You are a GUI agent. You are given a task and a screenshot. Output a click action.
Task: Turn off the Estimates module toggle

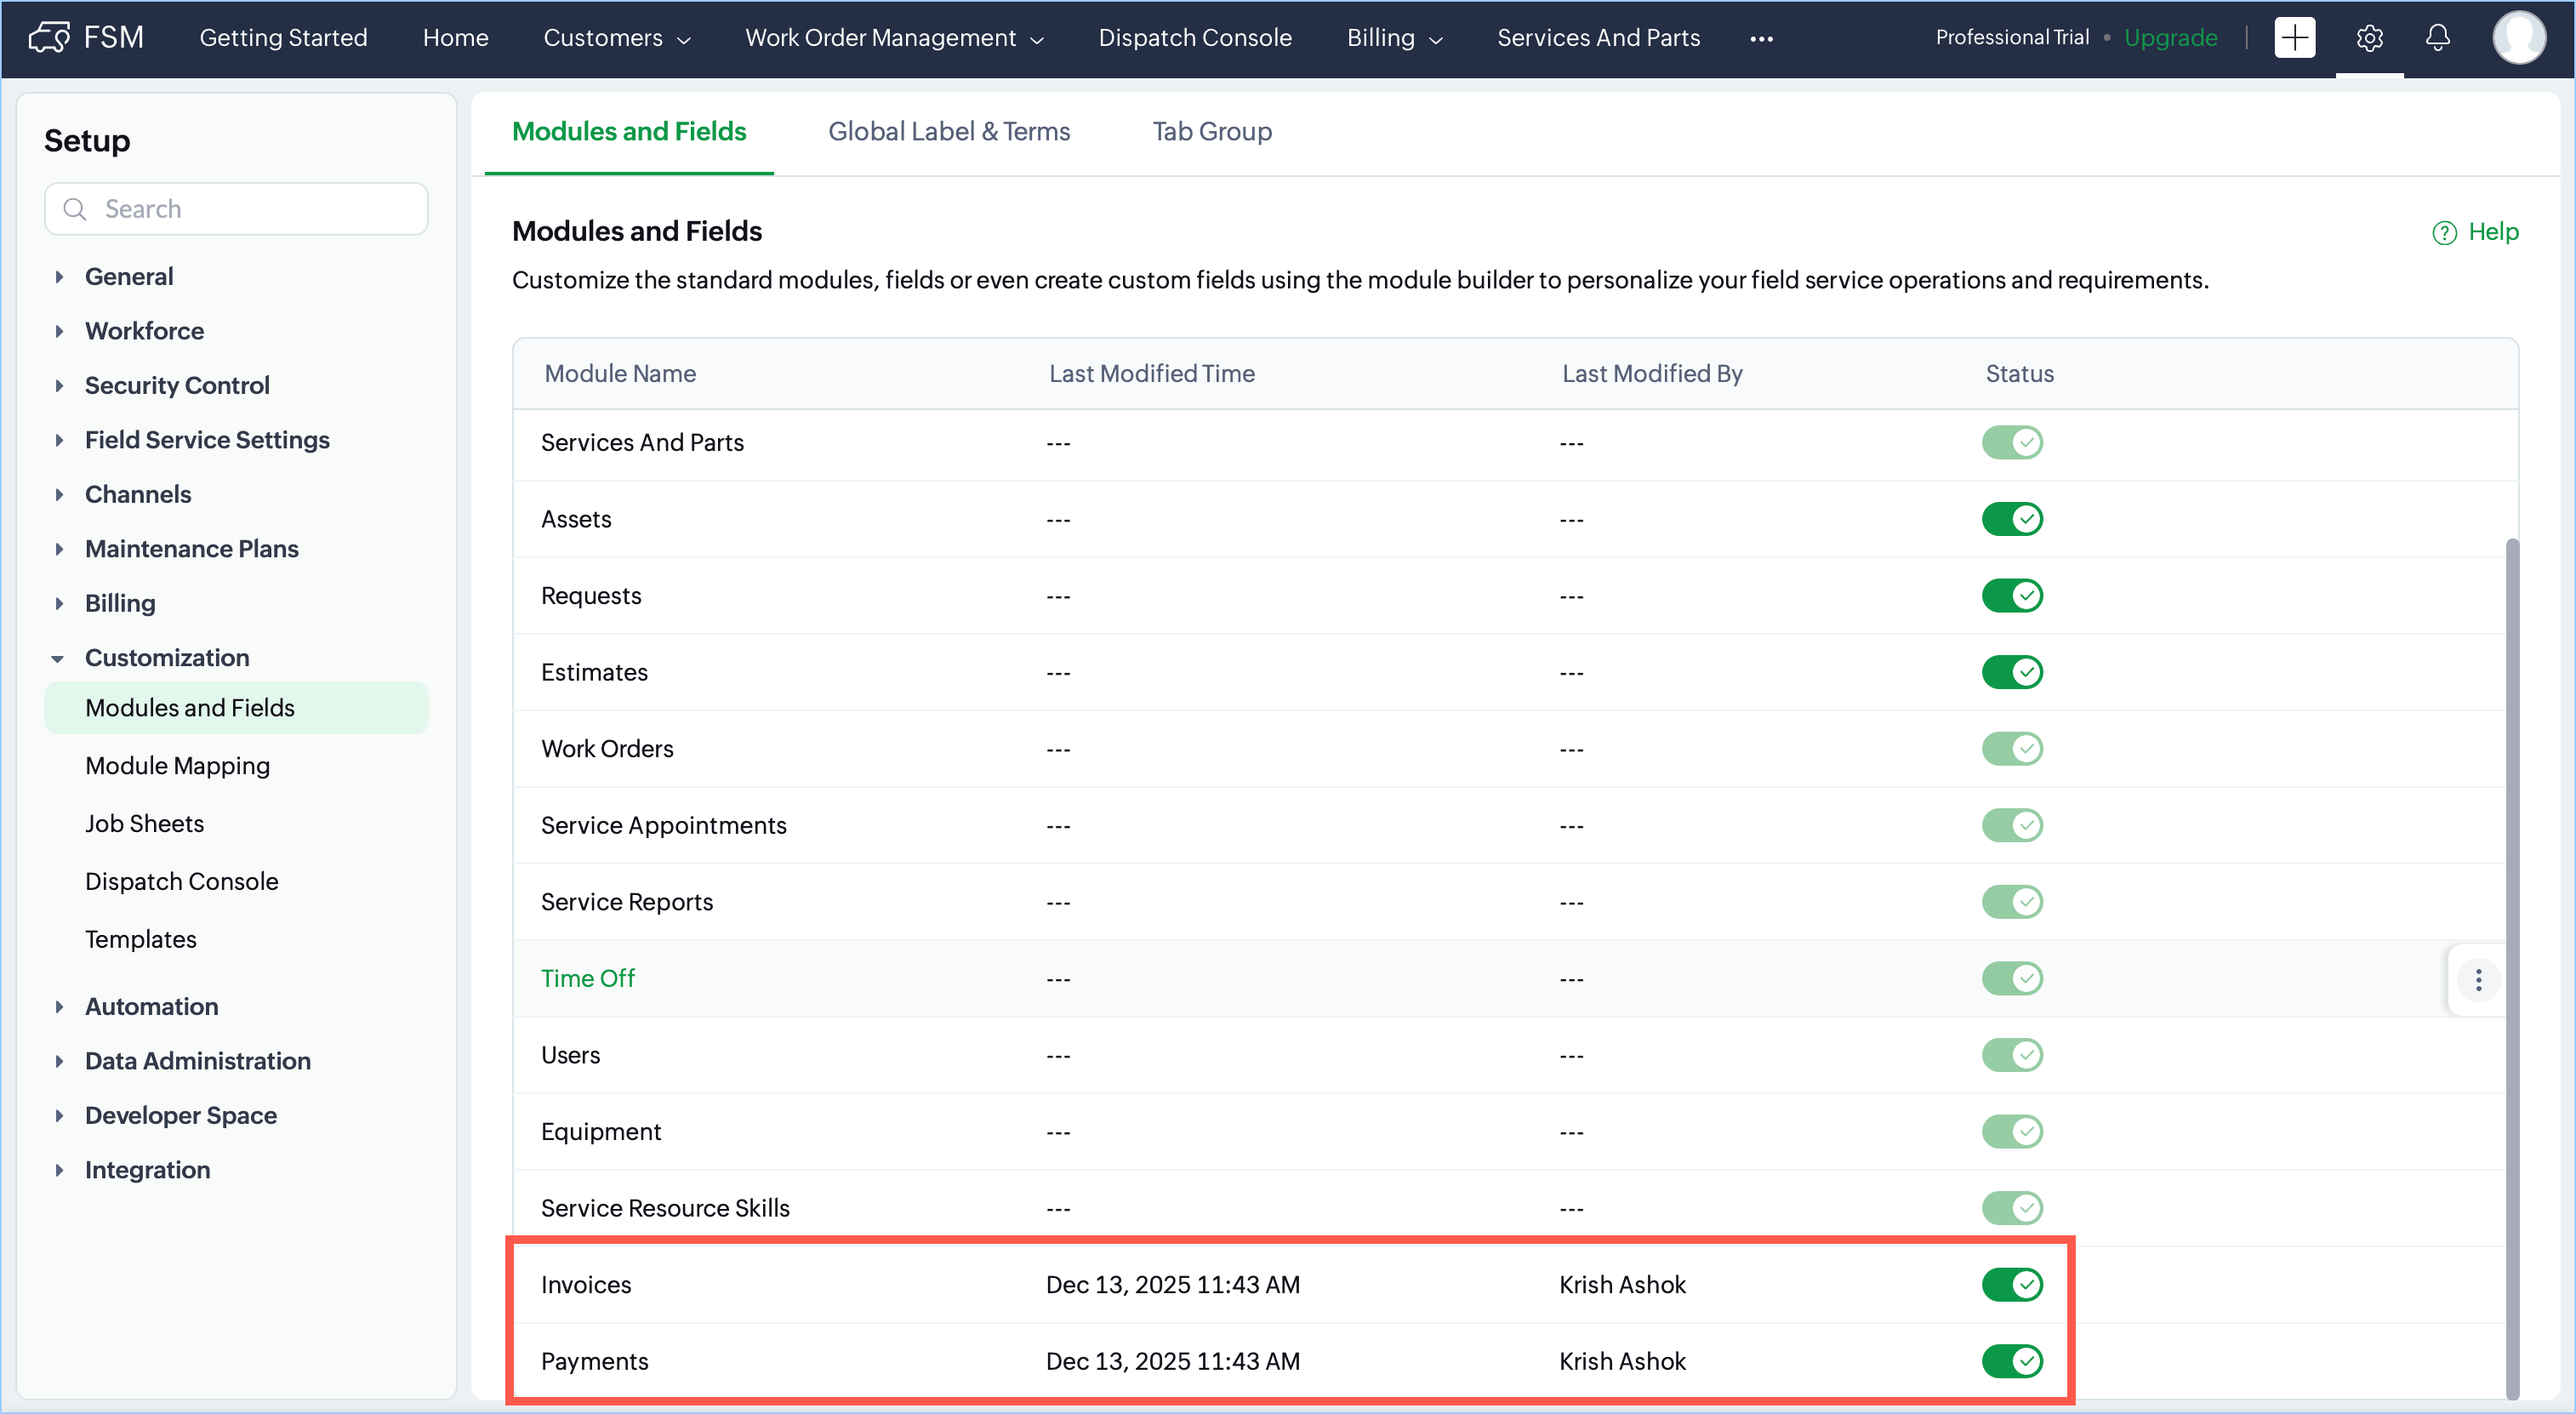pyautogui.click(x=2012, y=672)
